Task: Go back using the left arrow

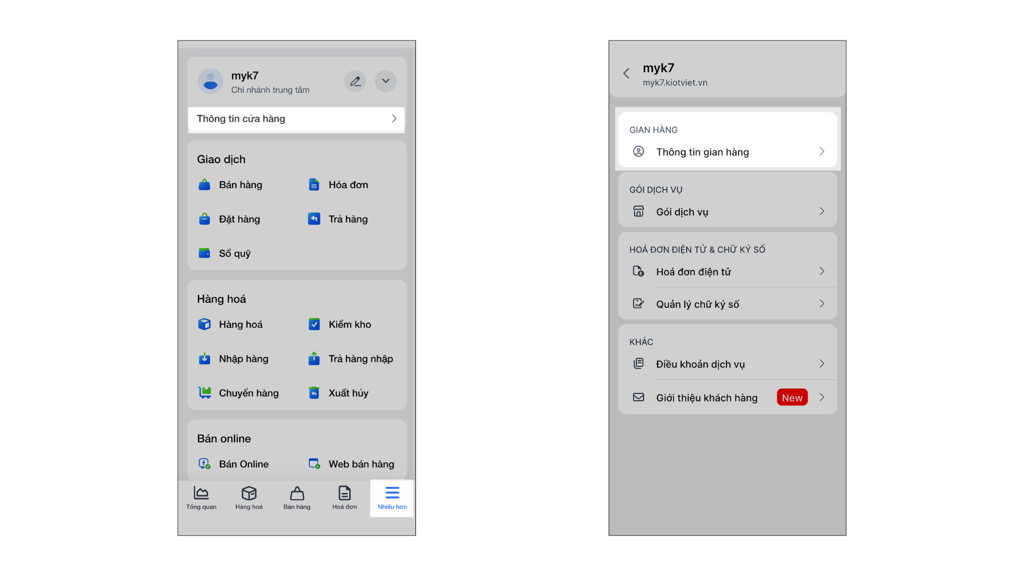Action: click(x=627, y=73)
